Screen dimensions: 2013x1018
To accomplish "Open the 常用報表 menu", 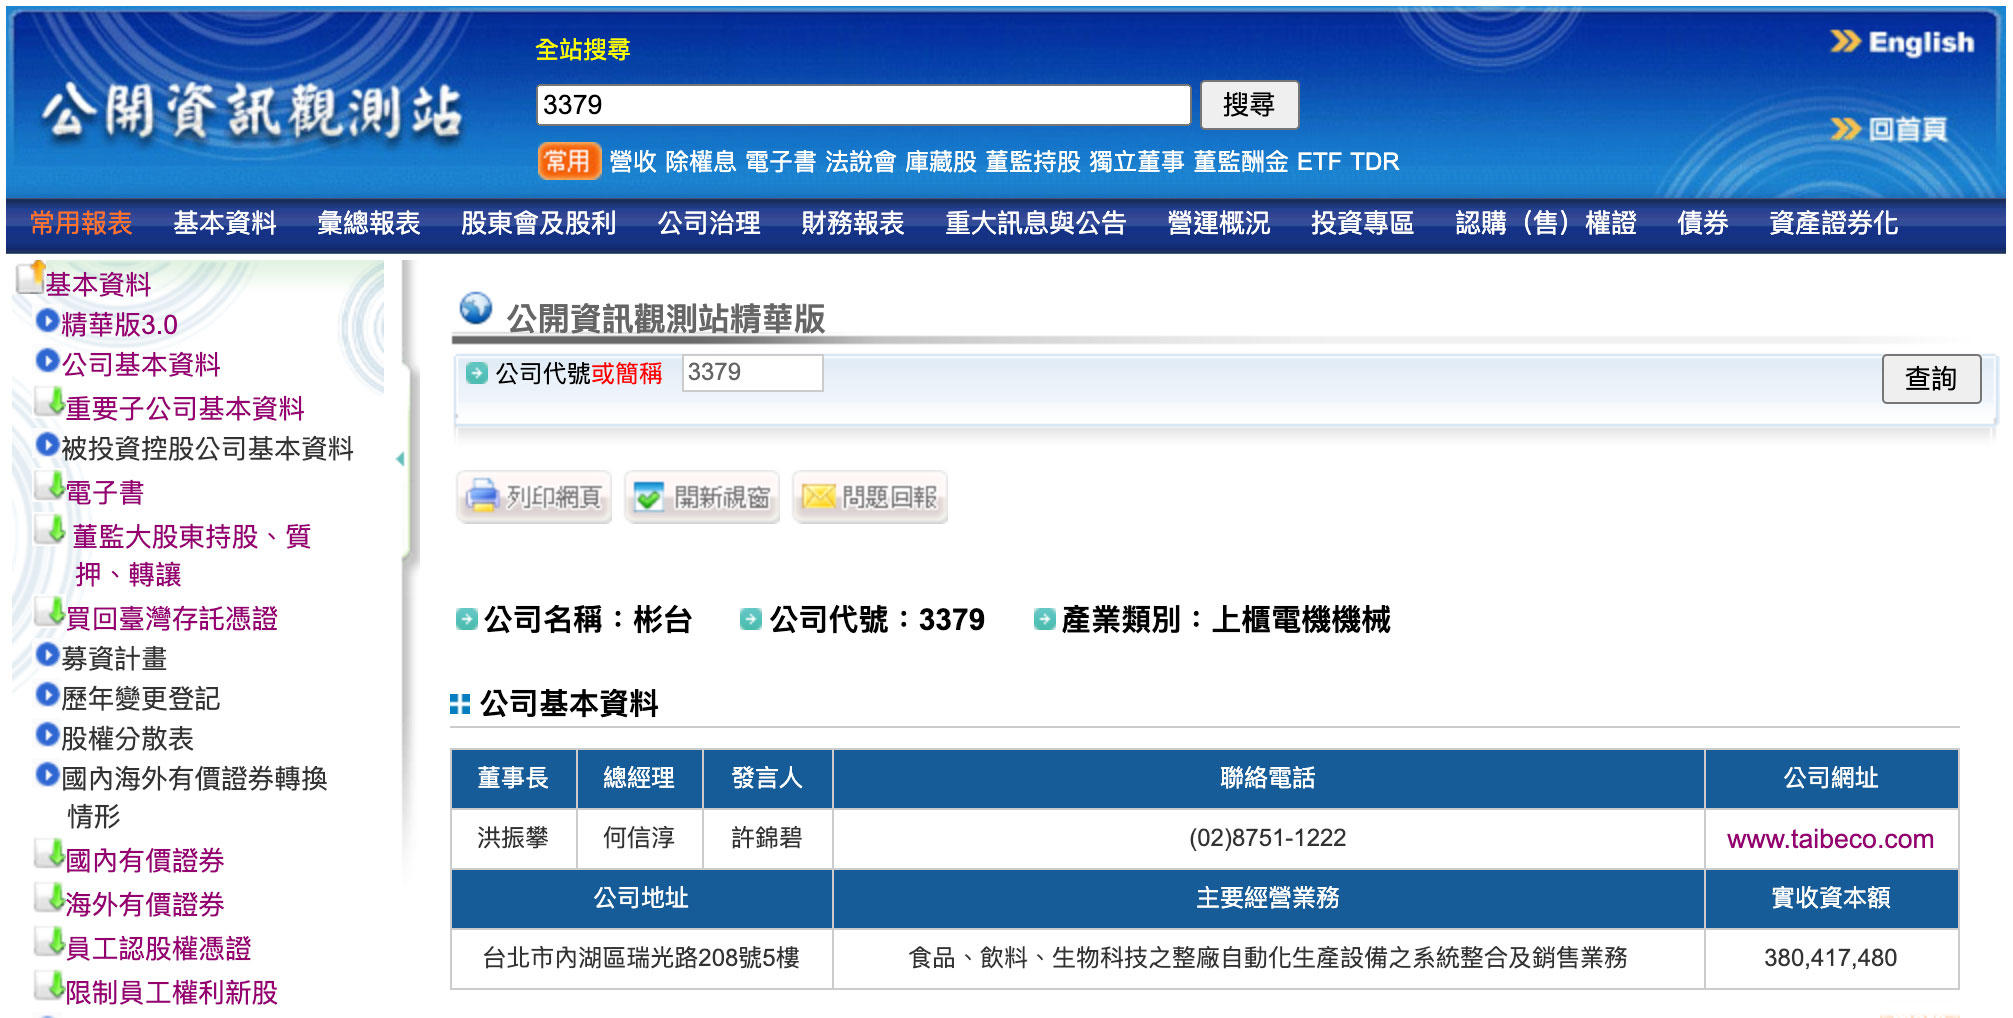I will point(81,223).
